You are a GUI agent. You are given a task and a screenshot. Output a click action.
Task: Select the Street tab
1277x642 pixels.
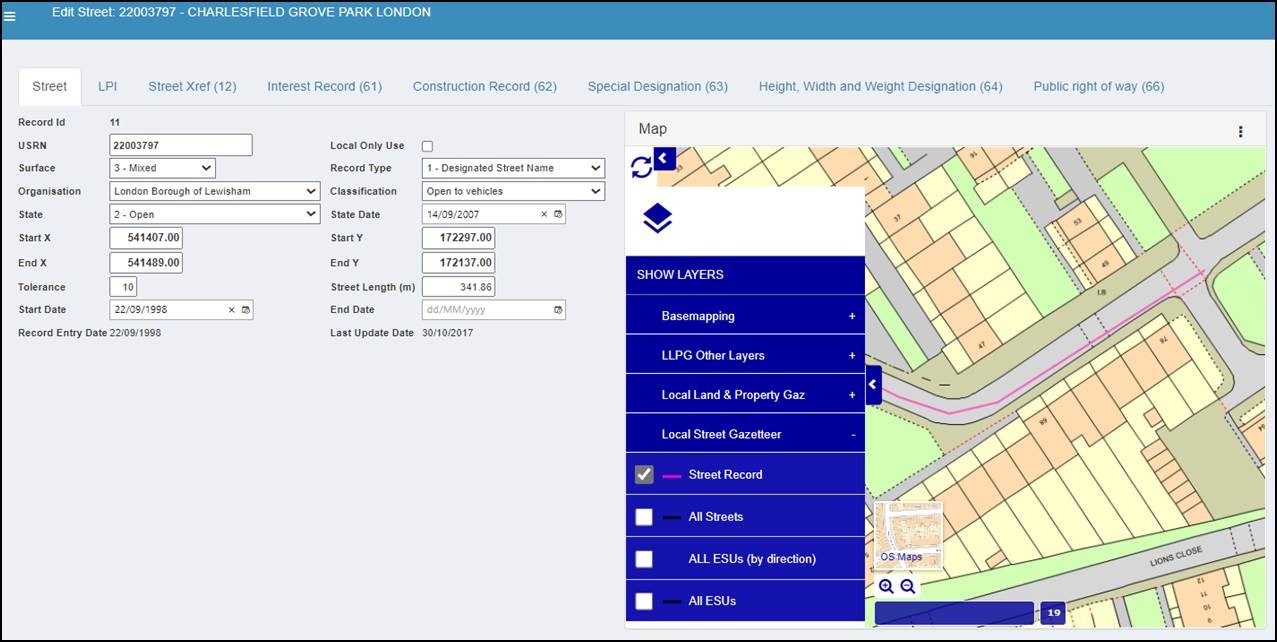[50, 86]
